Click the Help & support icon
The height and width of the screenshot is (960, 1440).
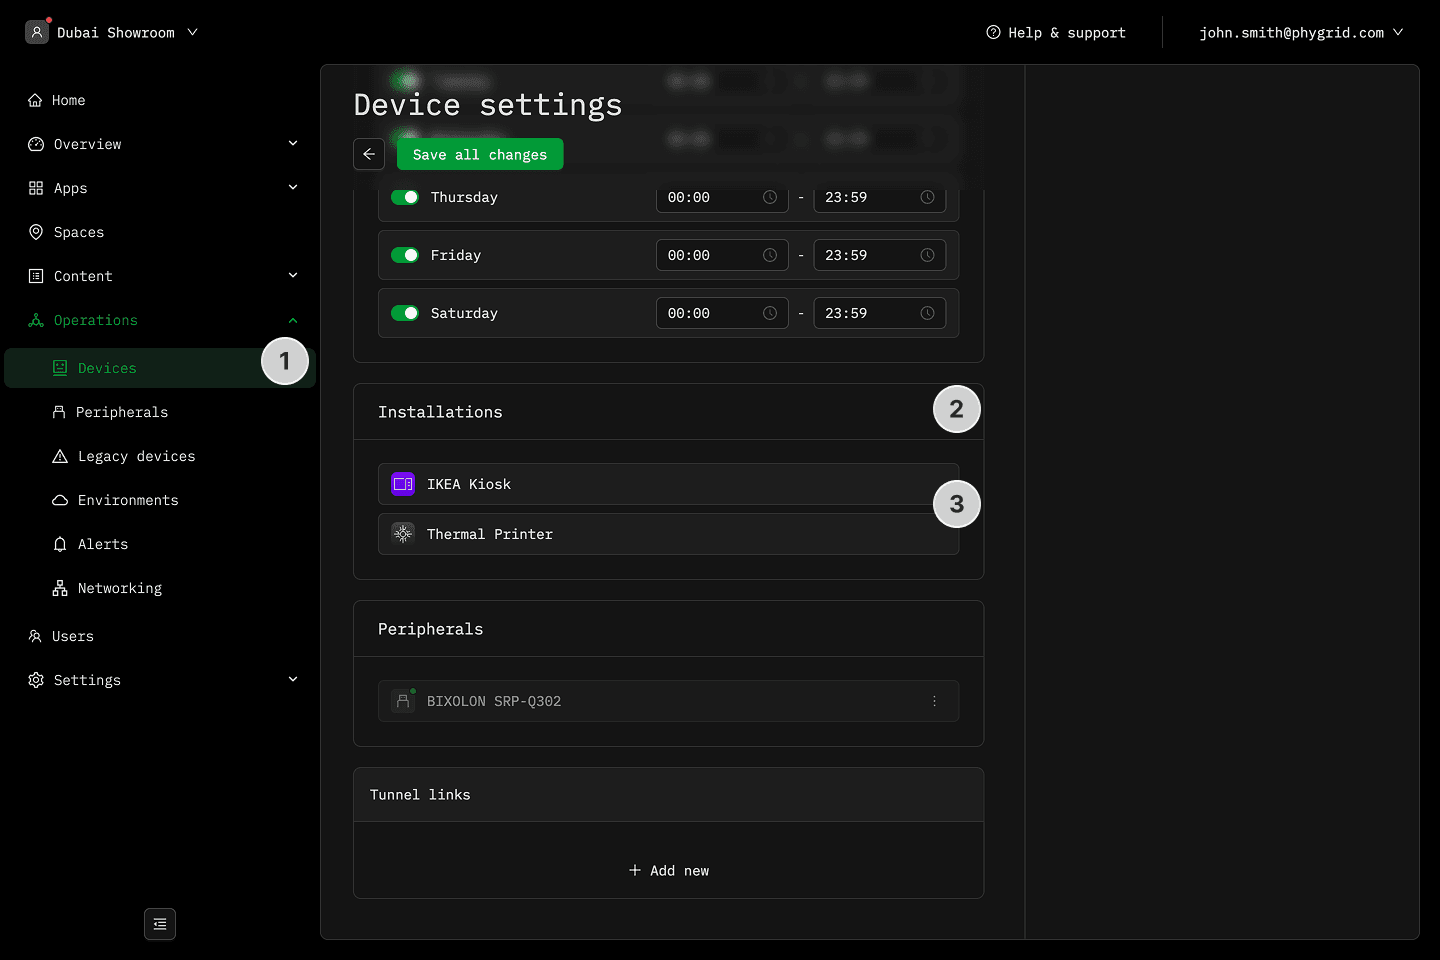(x=993, y=32)
